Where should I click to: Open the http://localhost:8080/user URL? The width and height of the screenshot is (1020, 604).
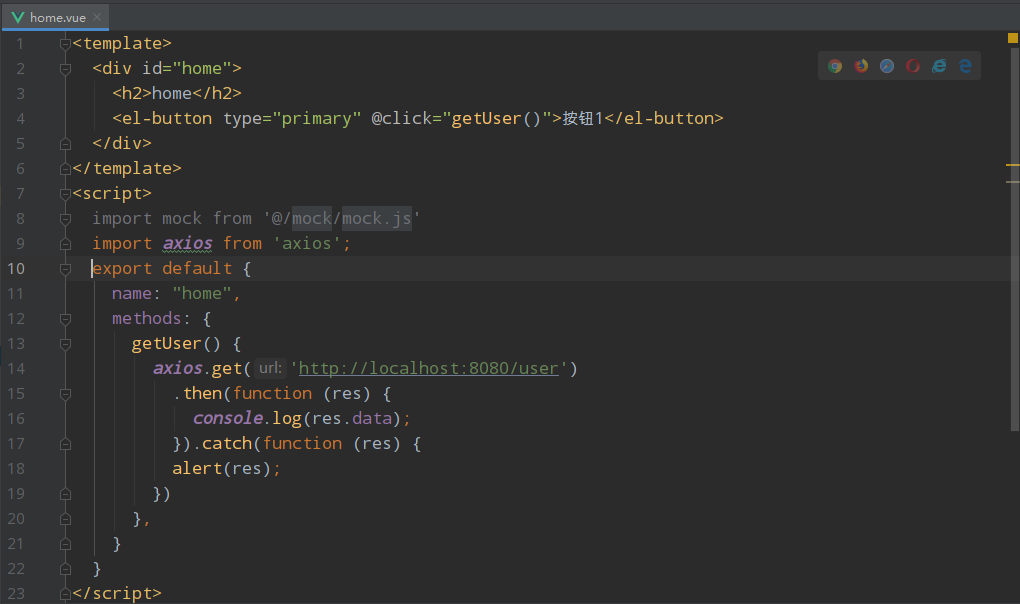(x=428, y=369)
